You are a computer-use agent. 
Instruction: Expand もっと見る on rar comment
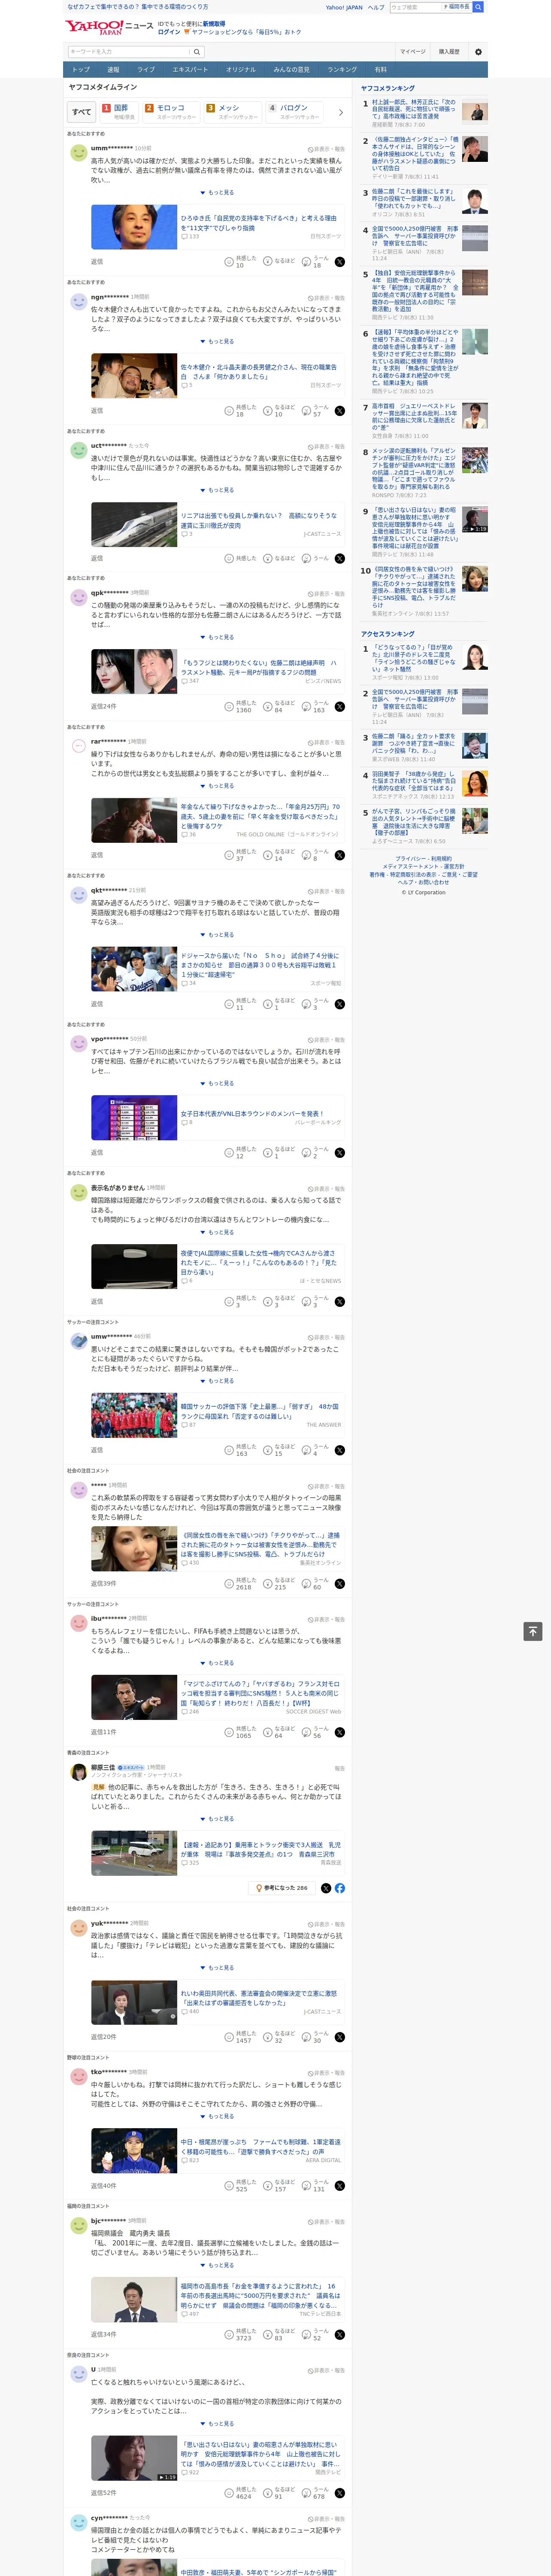tap(217, 786)
